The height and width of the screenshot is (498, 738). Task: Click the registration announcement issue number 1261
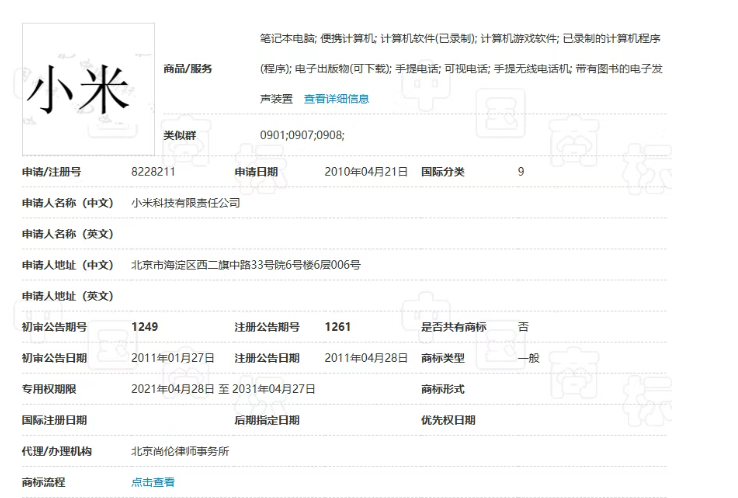[338, 327]
